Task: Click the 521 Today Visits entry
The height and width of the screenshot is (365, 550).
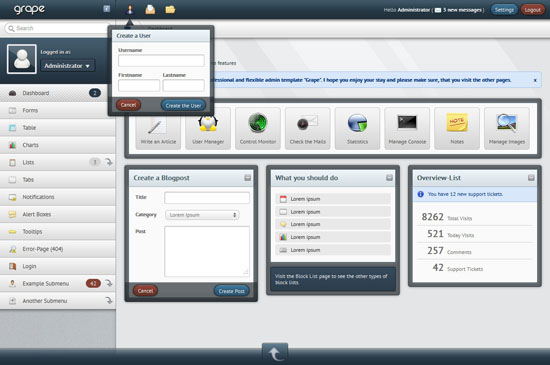Action: 450,234
